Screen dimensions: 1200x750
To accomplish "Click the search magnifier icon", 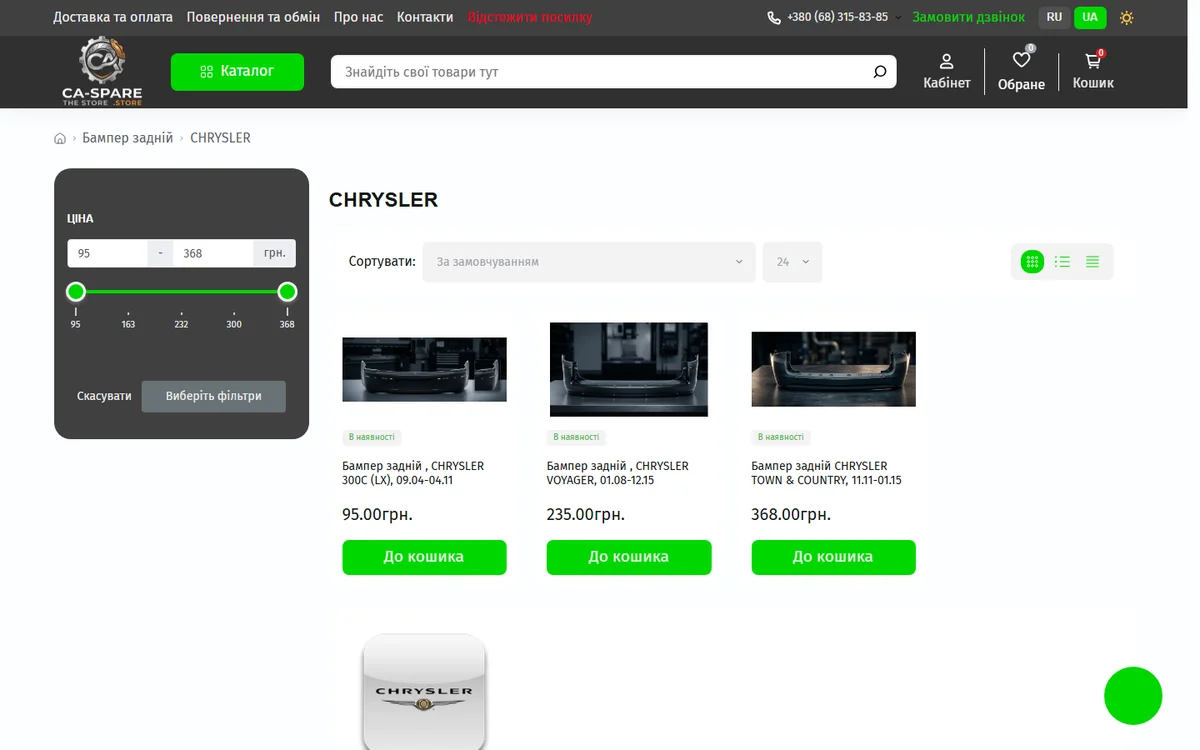I will click(x=880, y=72).
